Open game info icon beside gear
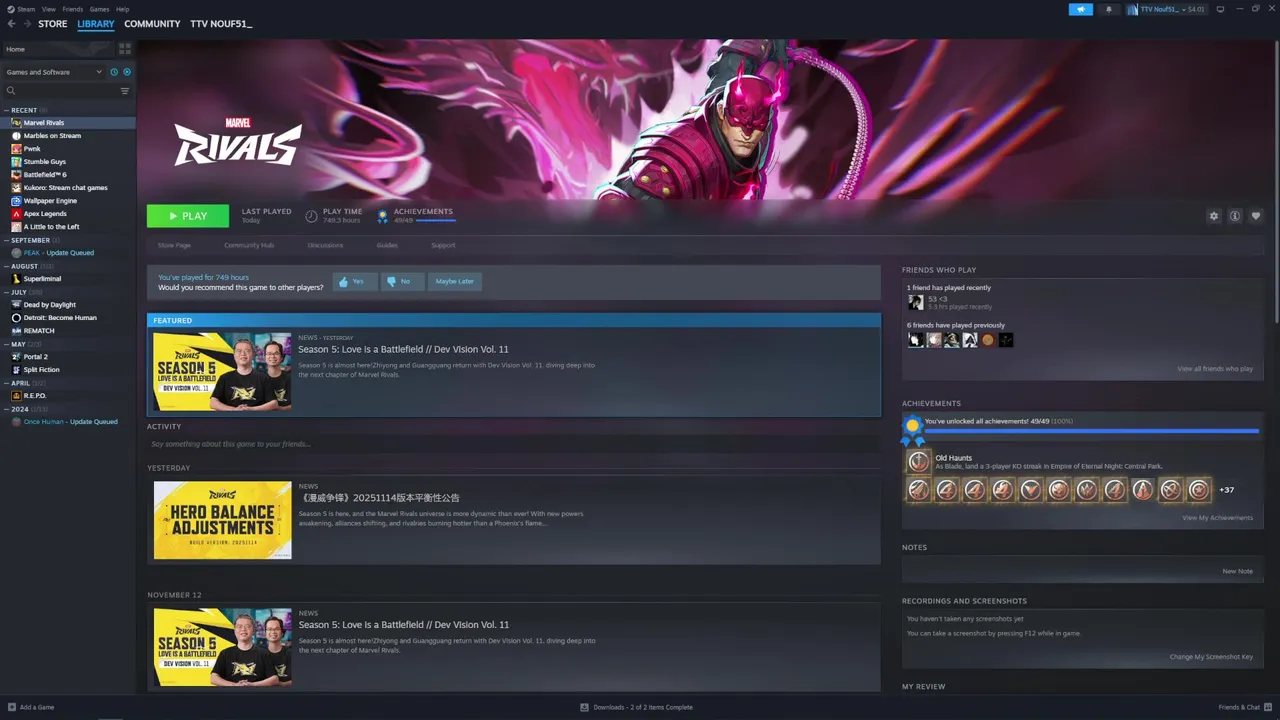1280x720 pixels. 1235,216
